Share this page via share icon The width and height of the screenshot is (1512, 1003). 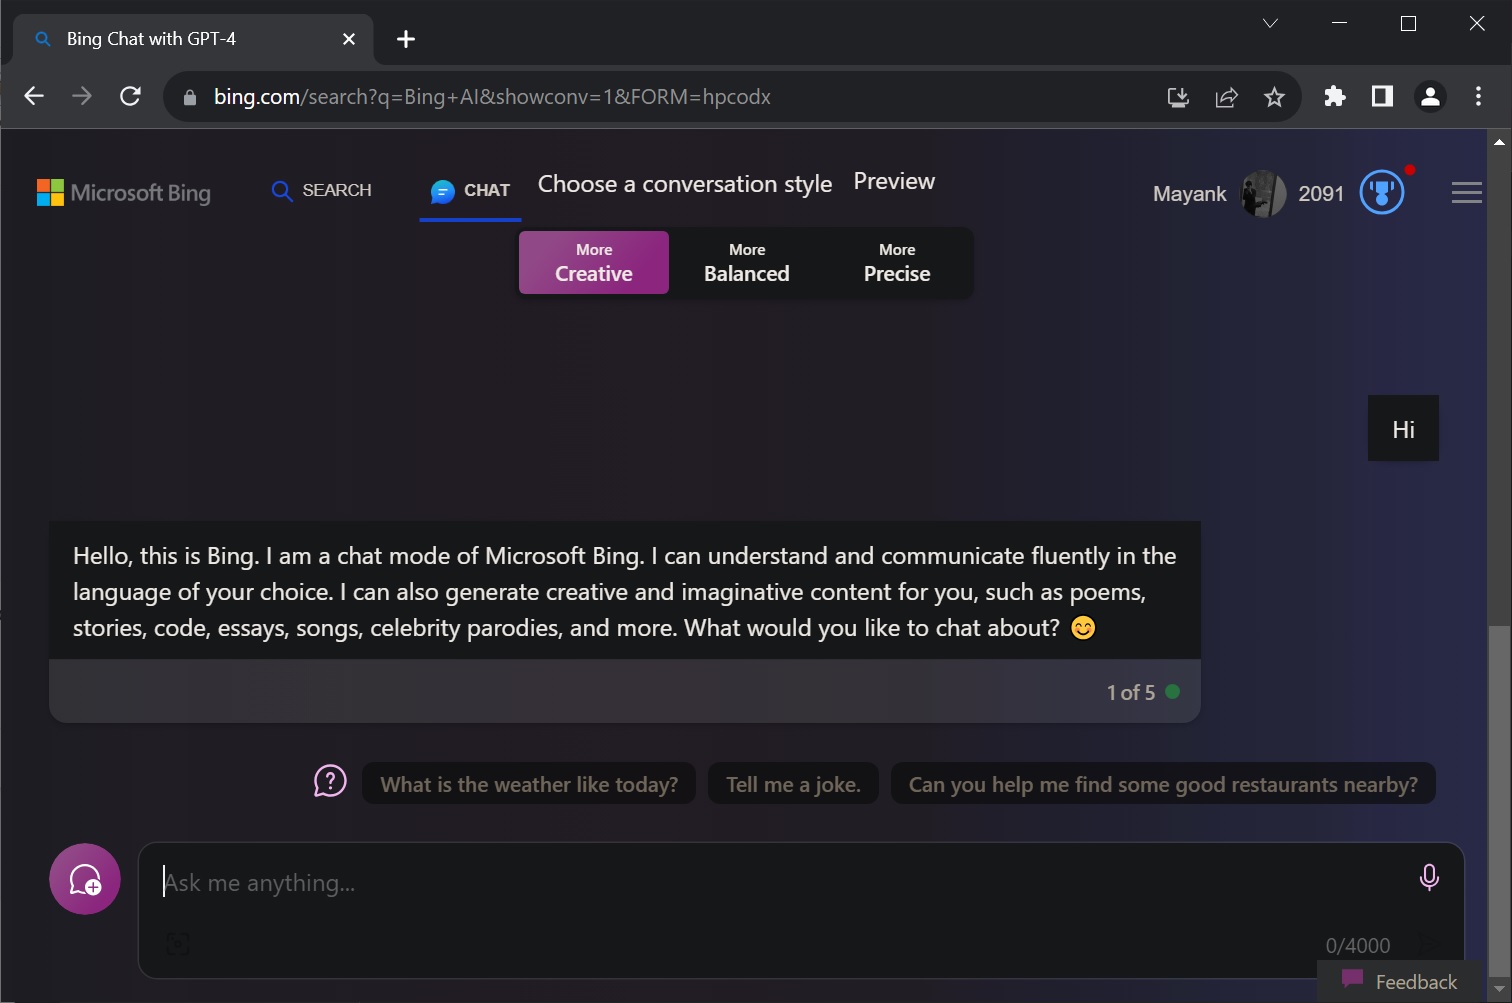(1226, 97)
